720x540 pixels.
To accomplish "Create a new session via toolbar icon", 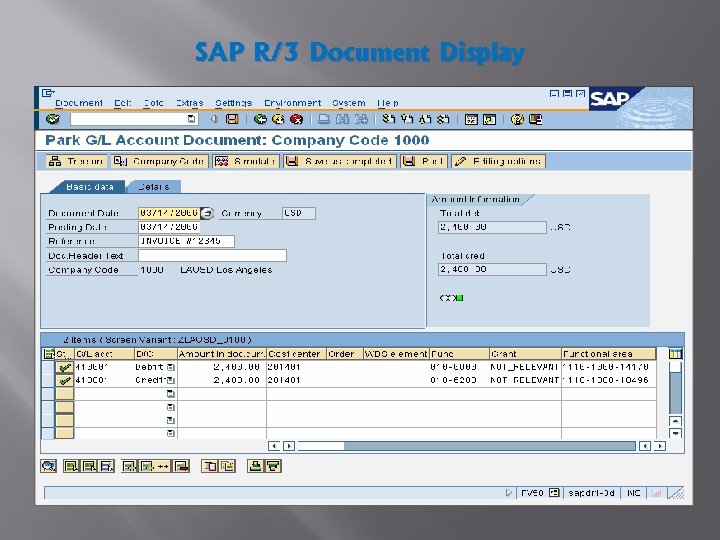I will [x=471, y=119].
